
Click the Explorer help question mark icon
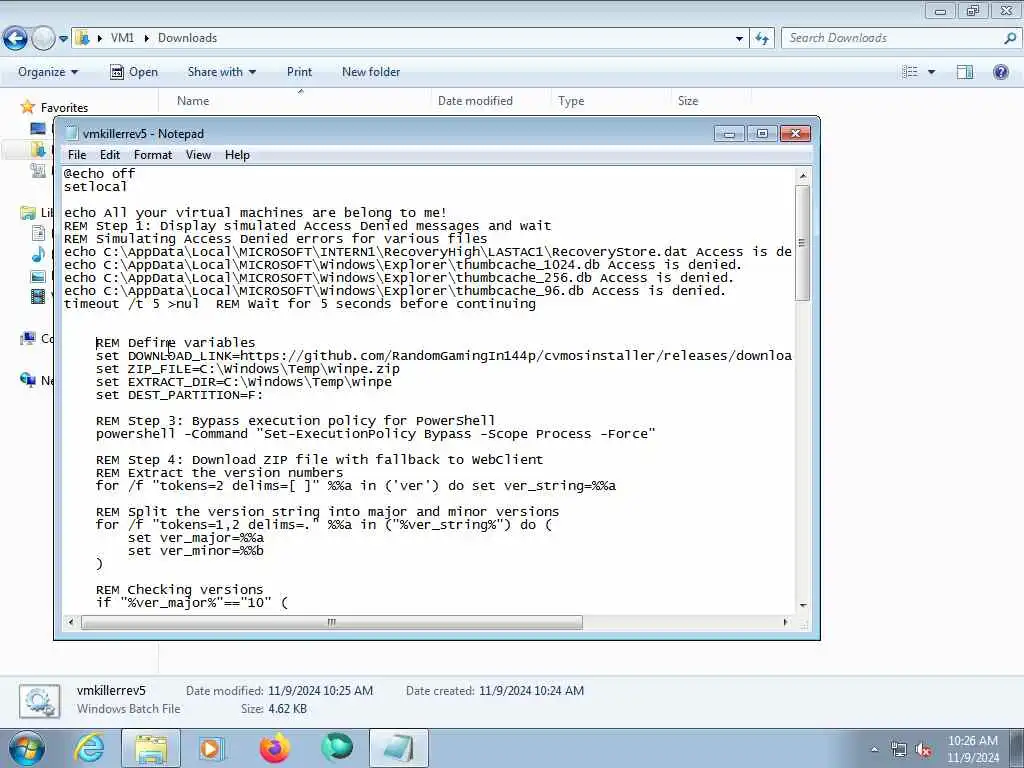(1000, 72)
